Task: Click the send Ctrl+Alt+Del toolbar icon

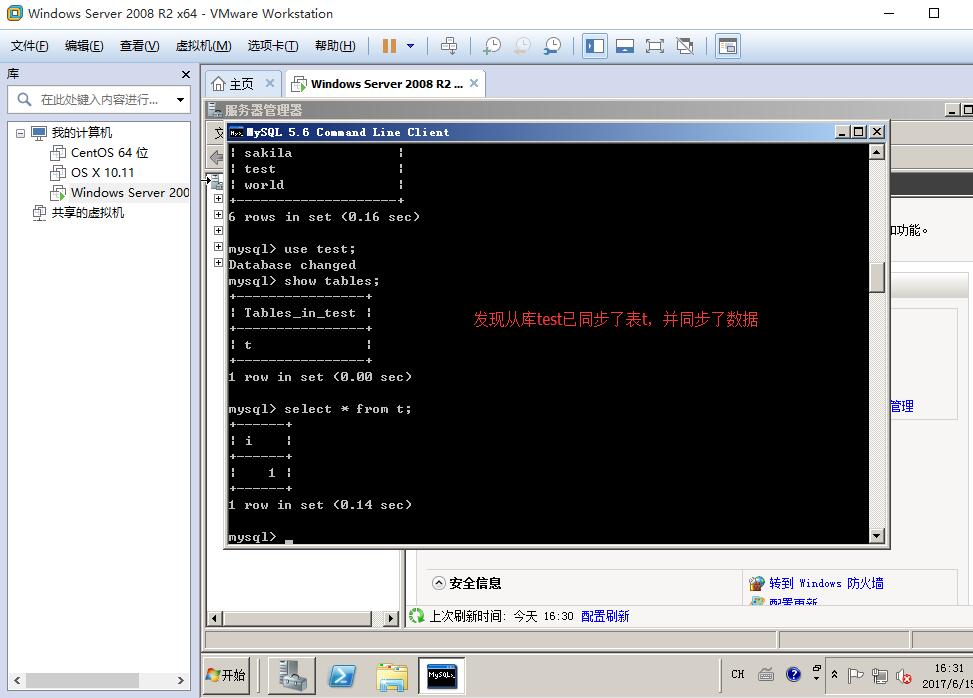Action: [449, 46]
